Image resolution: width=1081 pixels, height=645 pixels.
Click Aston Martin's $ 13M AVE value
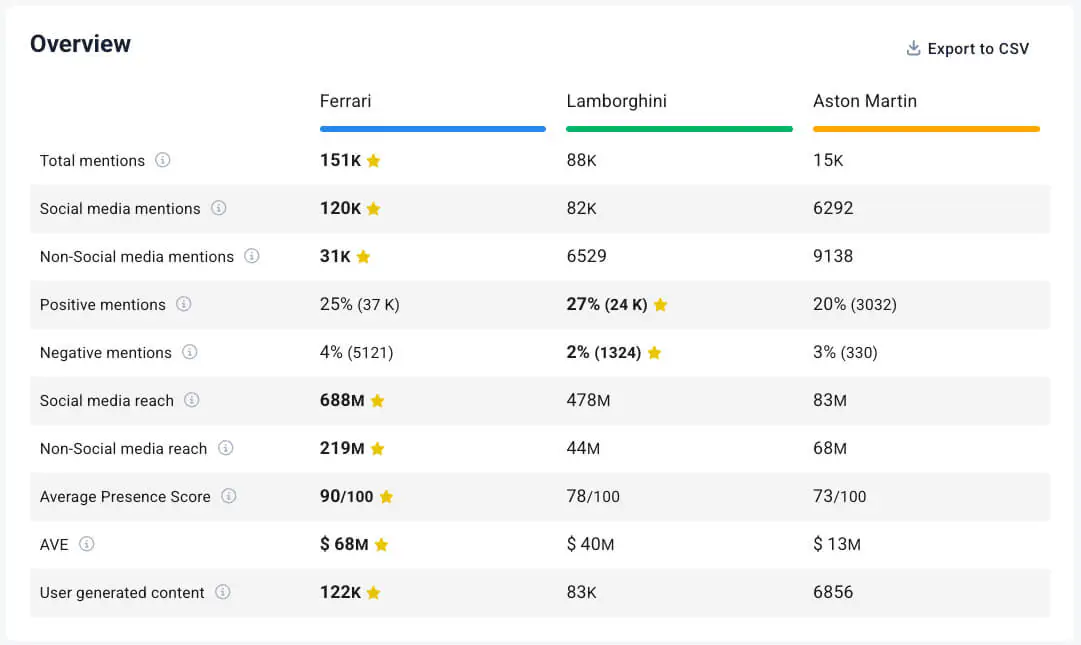tap(836, 544)
